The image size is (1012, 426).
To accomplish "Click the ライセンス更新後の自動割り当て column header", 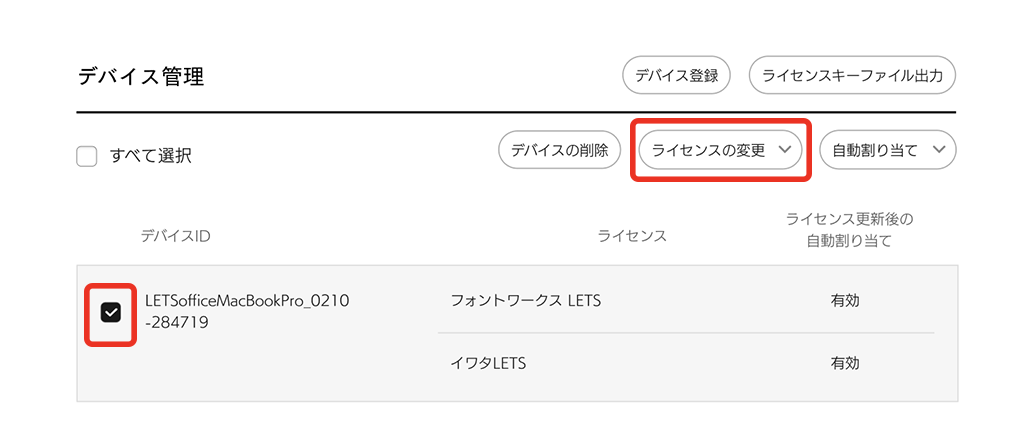I will [x=850, y=229].
